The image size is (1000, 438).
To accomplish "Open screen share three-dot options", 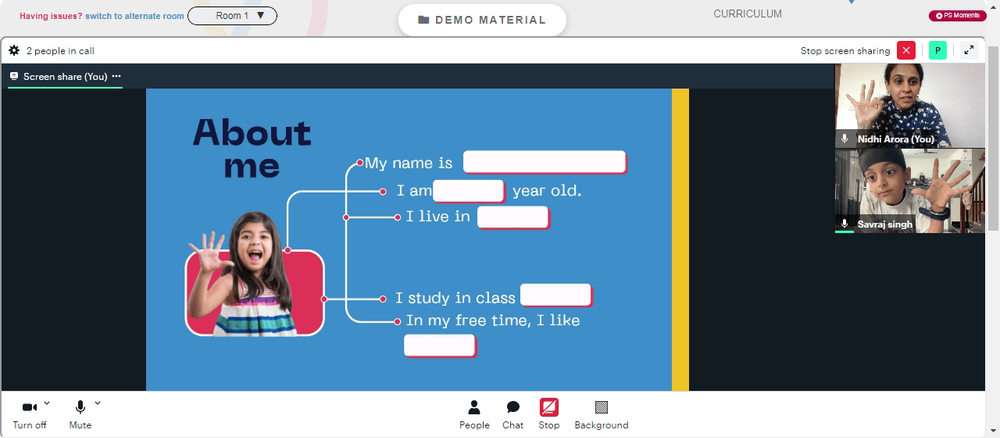I will pyautogui.click(x=116, y=77).
